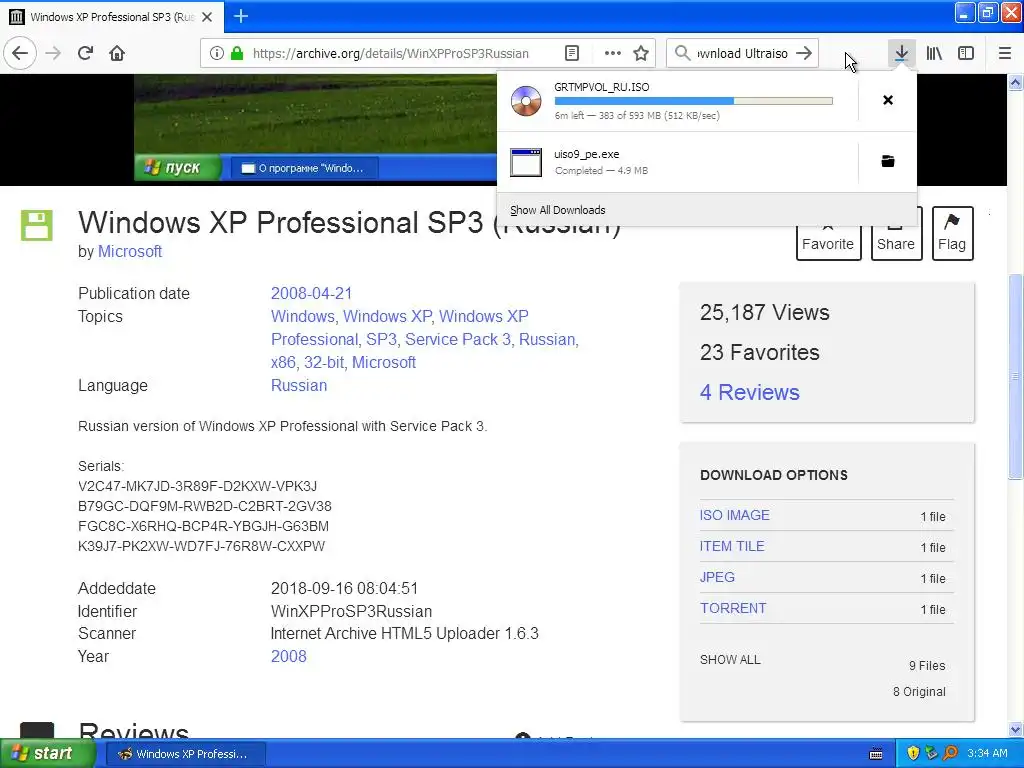
Task: Download the TORRENT option
Action: [733, 609]
